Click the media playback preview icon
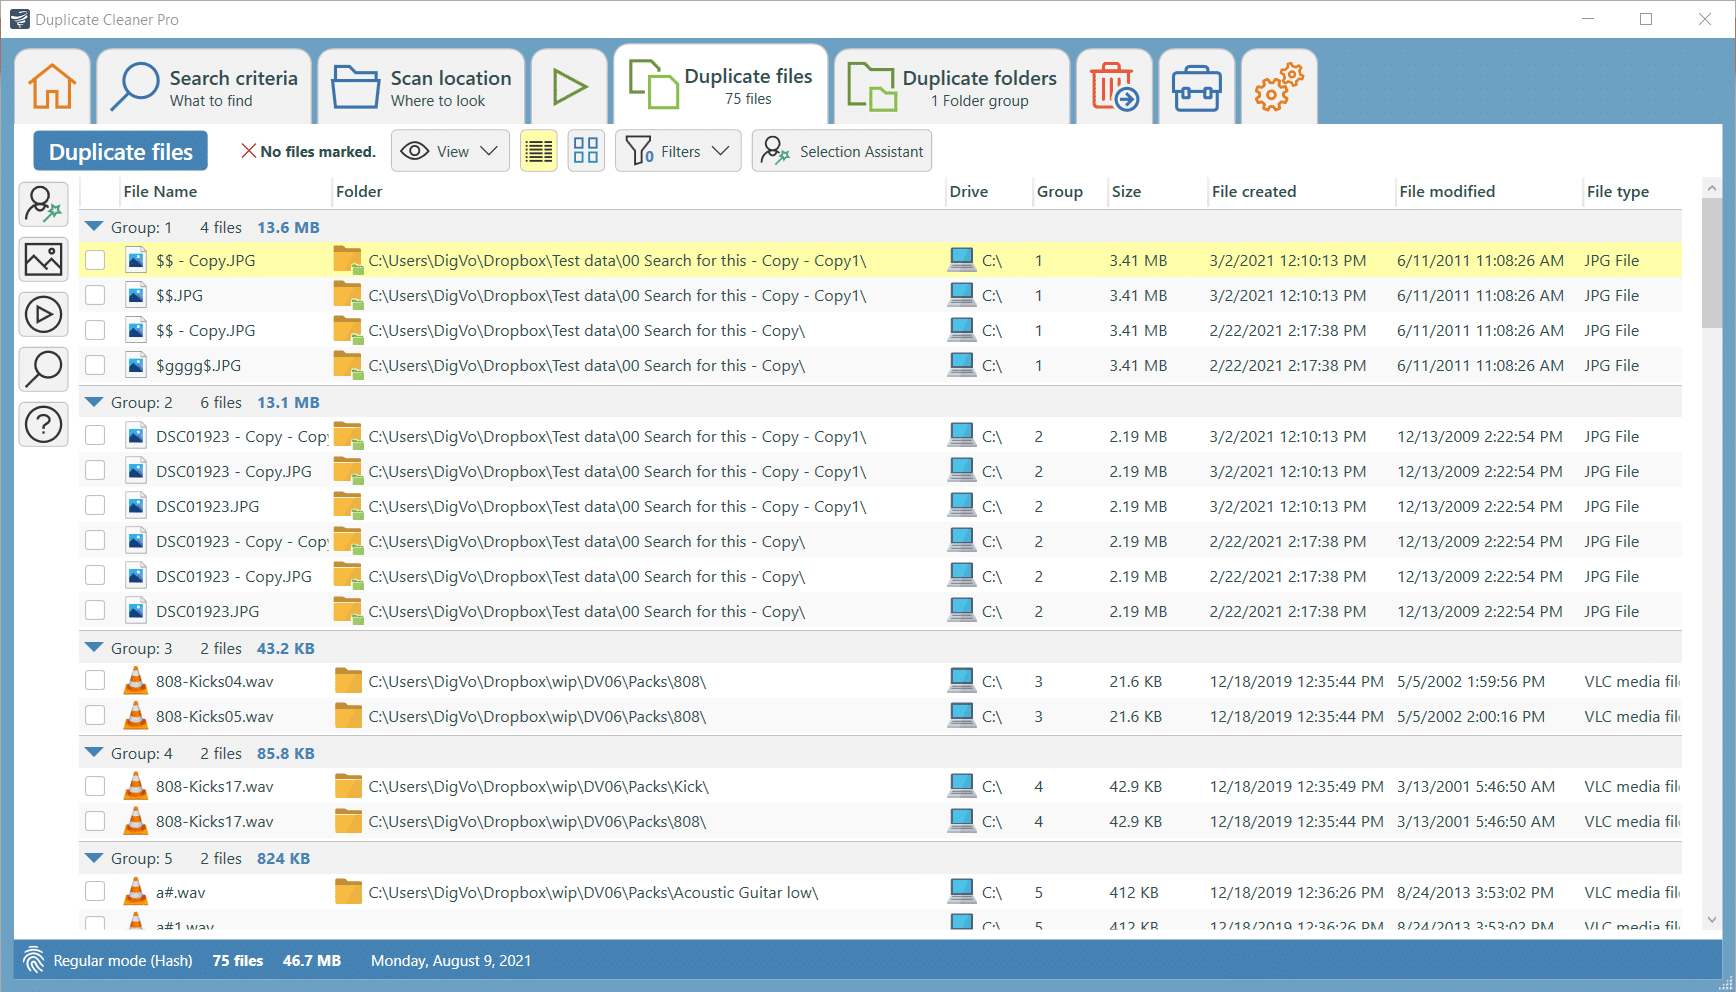 click(43, 314)
